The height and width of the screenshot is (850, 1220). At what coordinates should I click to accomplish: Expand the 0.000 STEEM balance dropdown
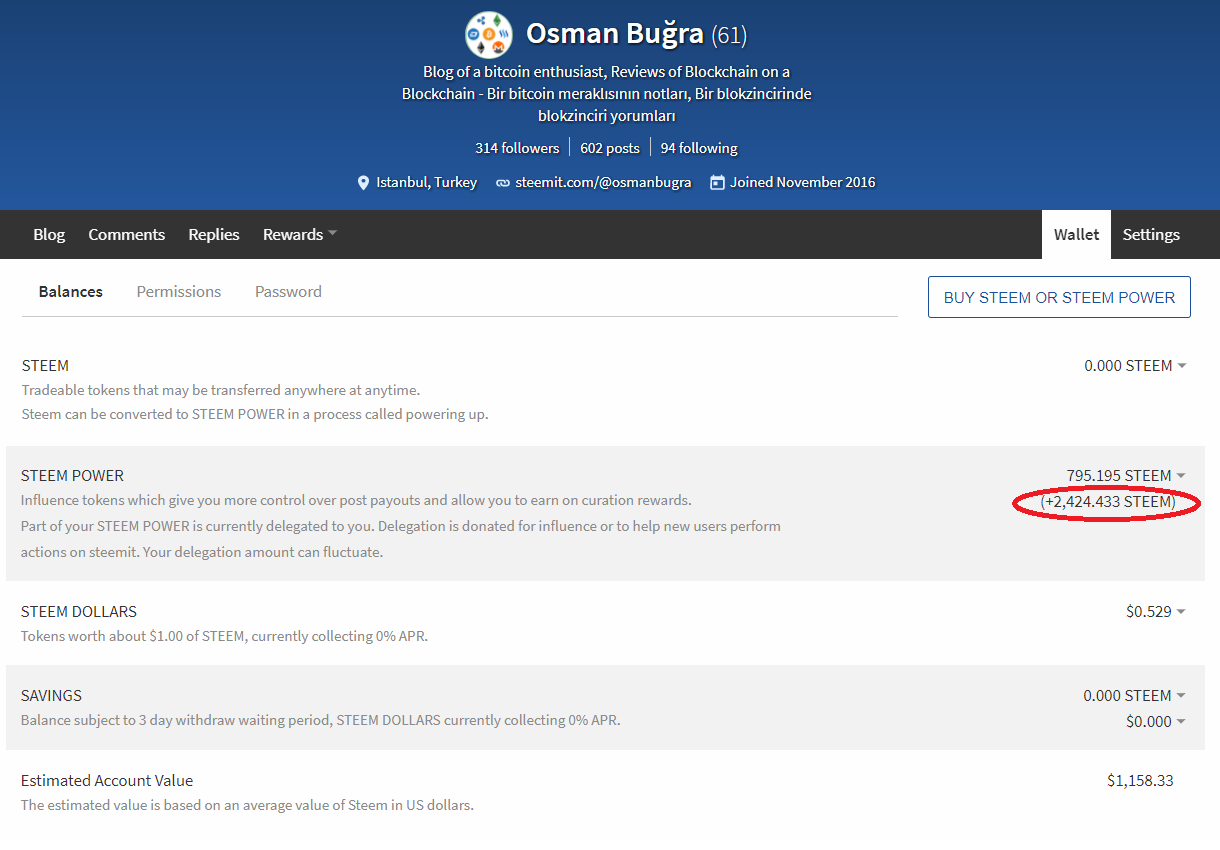click(1135, 366)
